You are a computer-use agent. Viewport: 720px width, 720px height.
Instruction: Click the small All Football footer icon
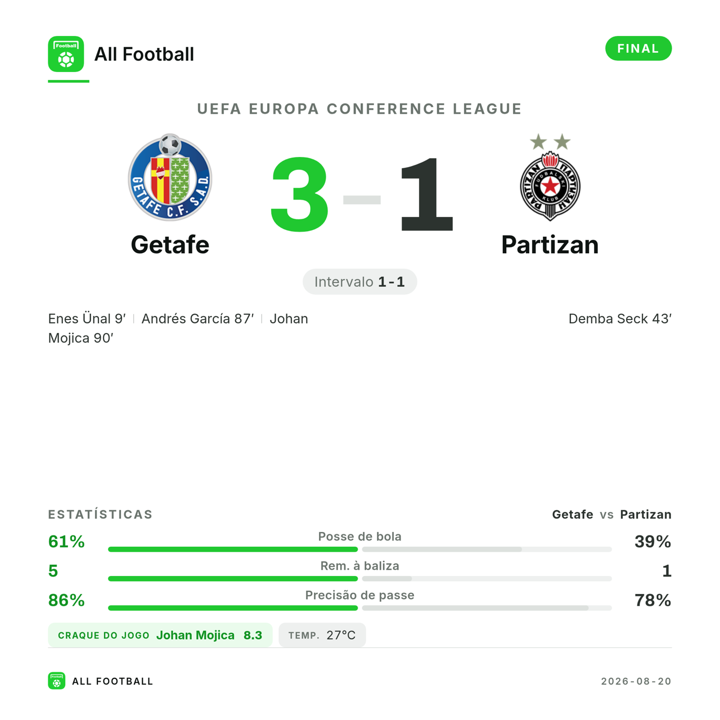[56, 681]
